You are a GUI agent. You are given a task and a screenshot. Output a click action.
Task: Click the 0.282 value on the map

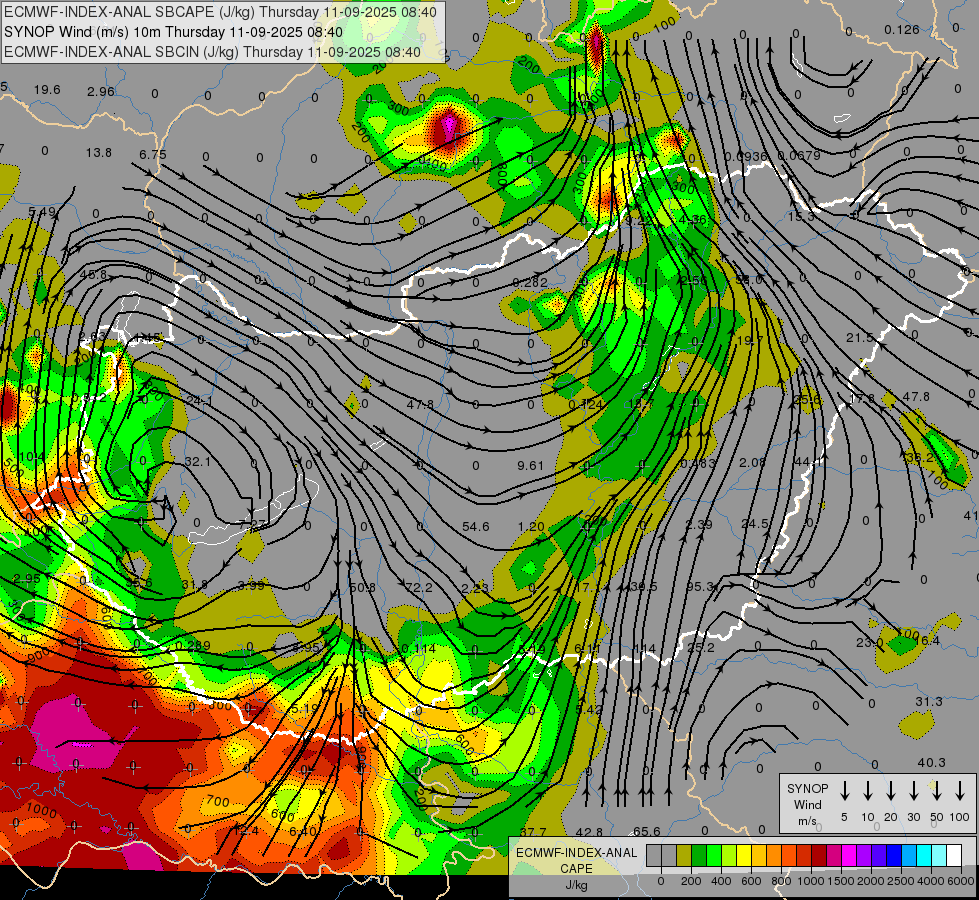(x=530, y=282)
